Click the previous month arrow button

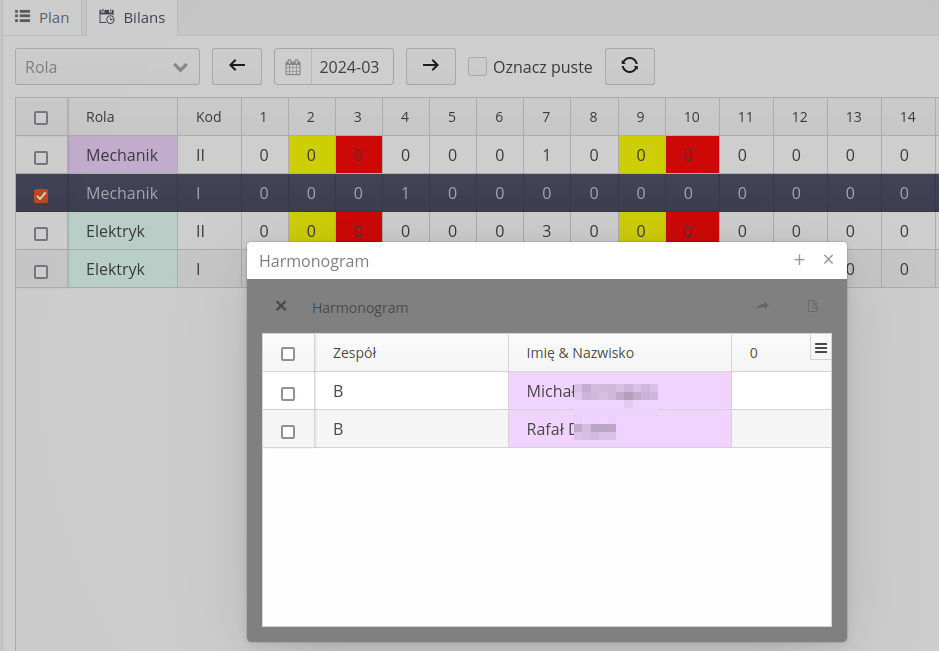pyautogui.click(x=237, y=66)
